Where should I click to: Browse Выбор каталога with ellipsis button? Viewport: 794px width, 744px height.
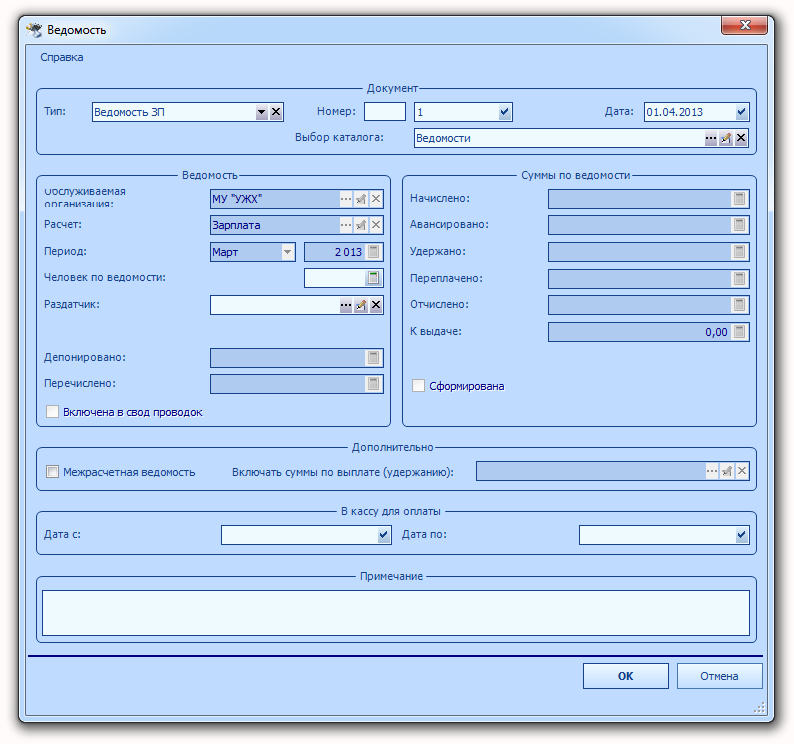click(711, 138)
